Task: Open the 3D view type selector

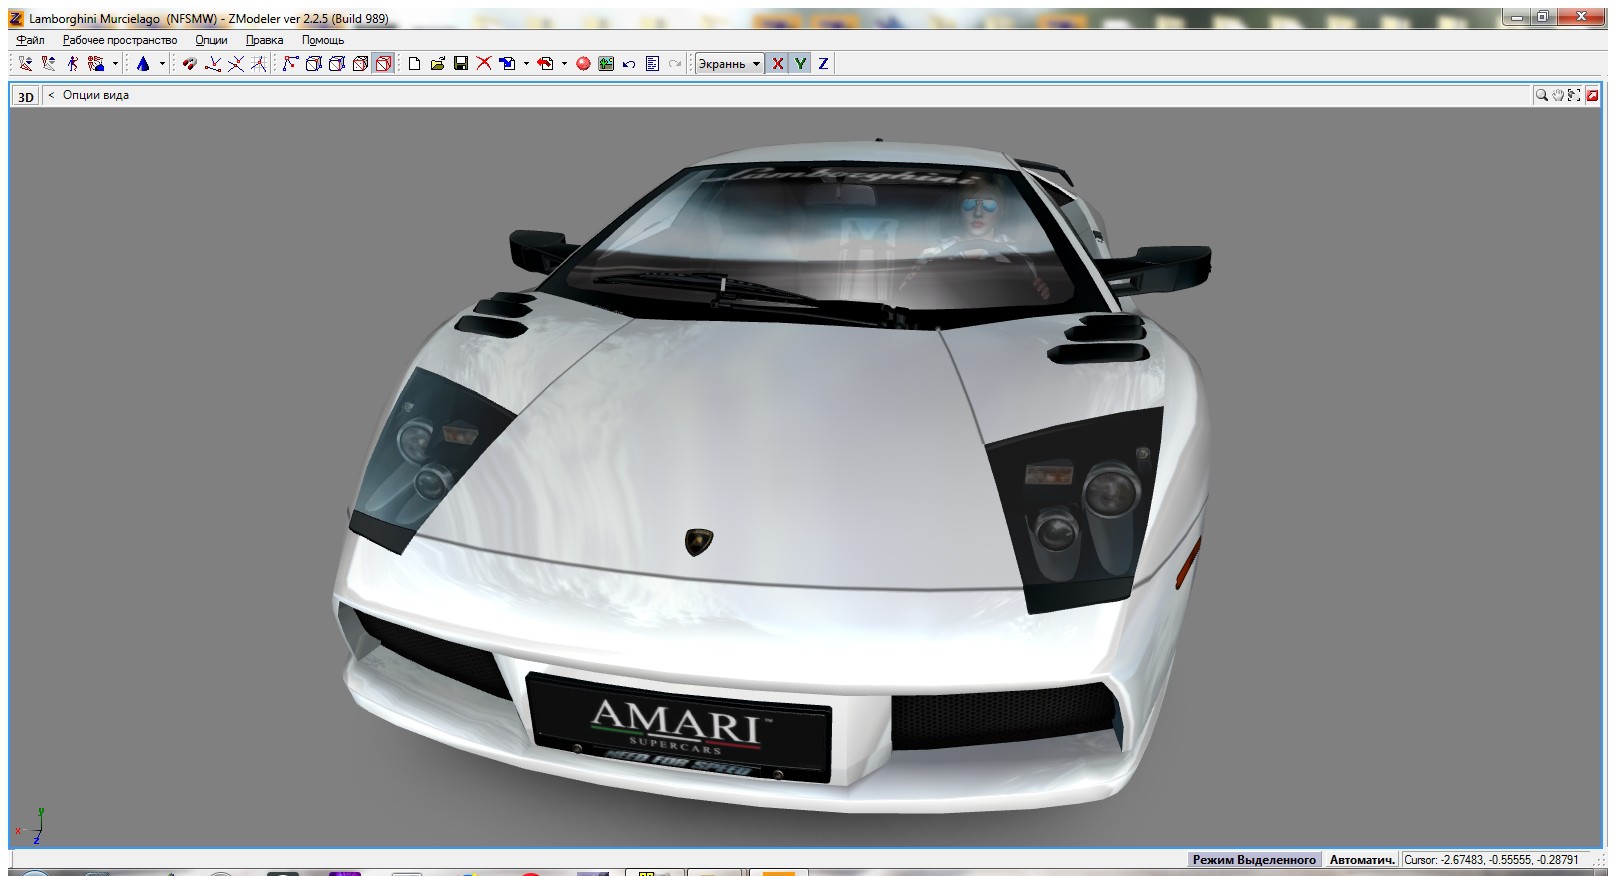Action: pyautogui.click(x=25, y=96)
